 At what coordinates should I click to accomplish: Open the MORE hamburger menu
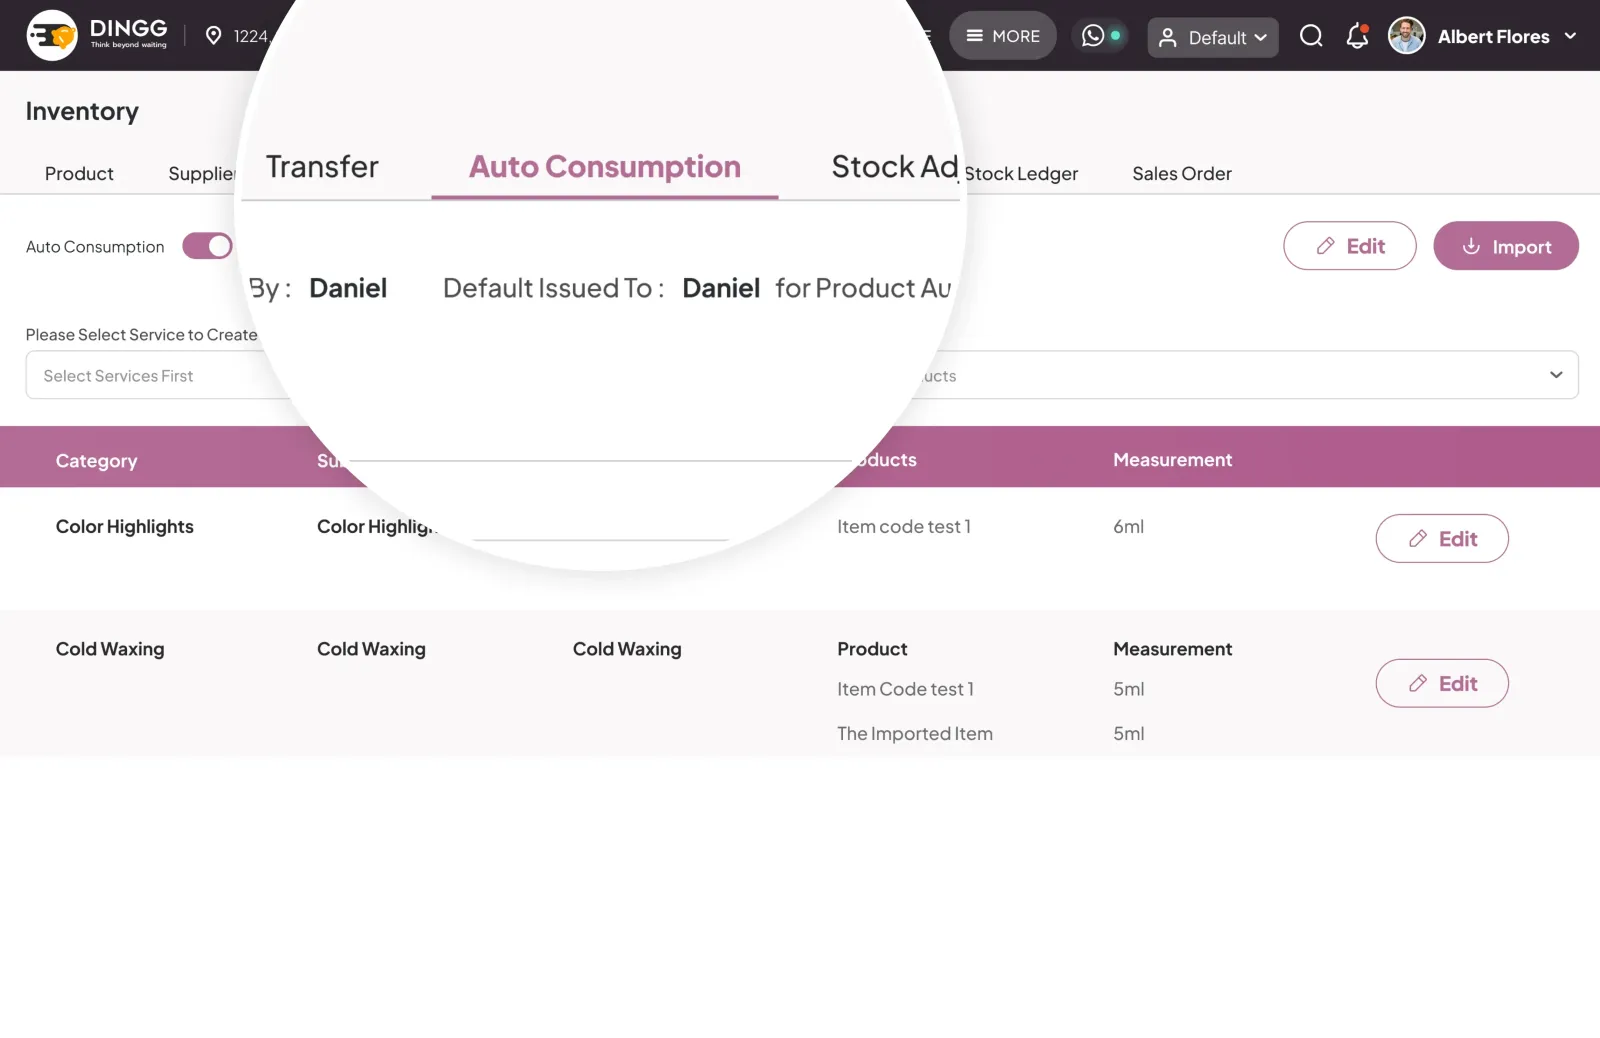click(x=1003, y=36)
